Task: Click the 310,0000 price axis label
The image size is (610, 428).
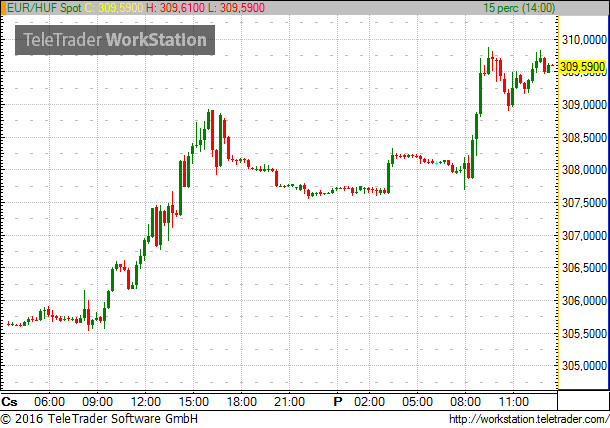Action: pyautogui.click(x=584, y=39)
